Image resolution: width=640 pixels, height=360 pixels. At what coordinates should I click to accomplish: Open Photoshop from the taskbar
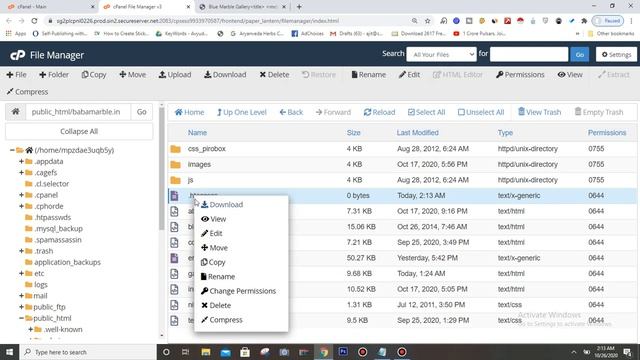(343, 352)
